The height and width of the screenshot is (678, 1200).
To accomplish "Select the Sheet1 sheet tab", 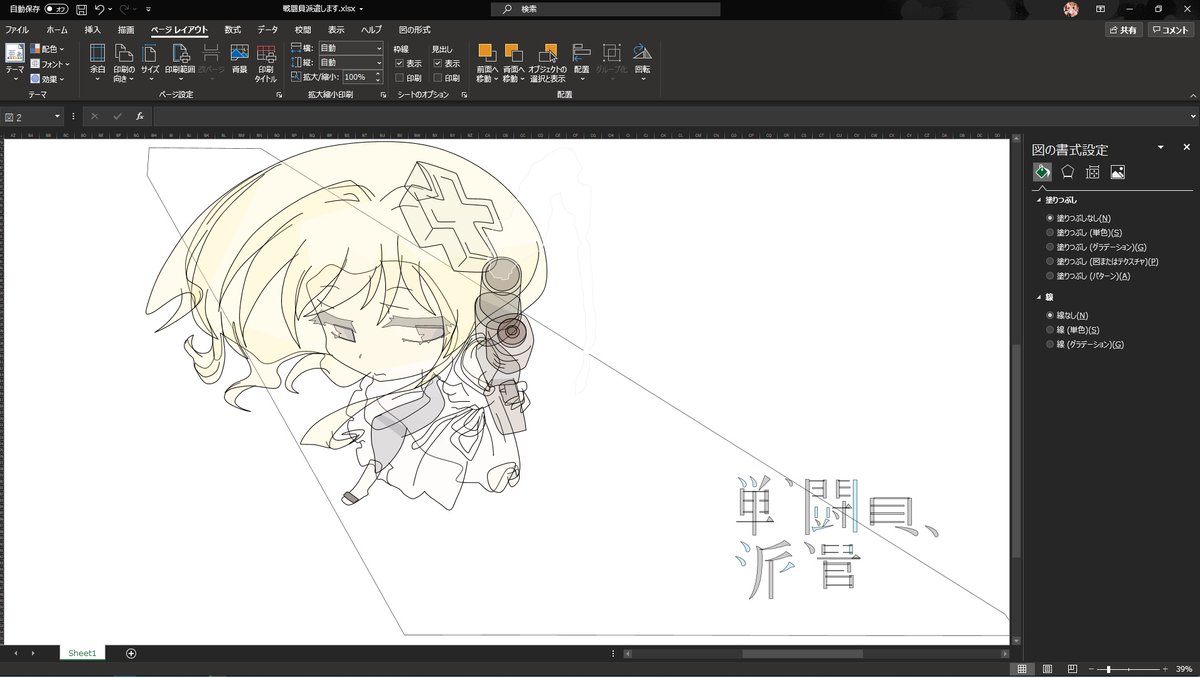I will point(82,653).
